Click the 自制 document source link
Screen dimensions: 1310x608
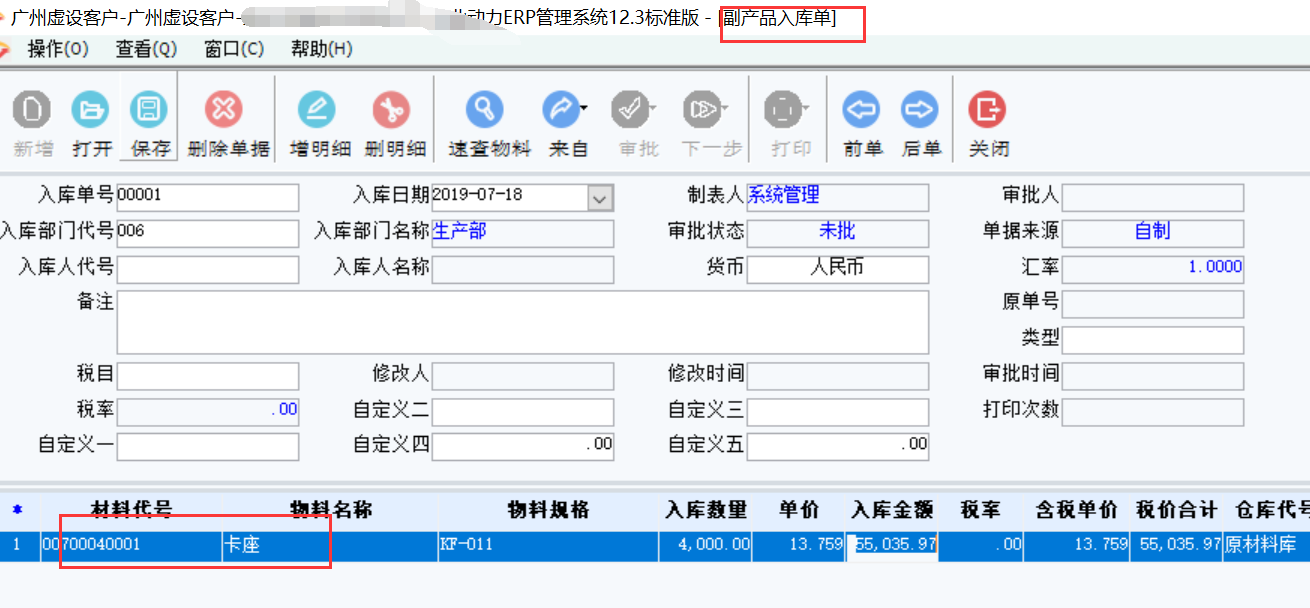1154,232
